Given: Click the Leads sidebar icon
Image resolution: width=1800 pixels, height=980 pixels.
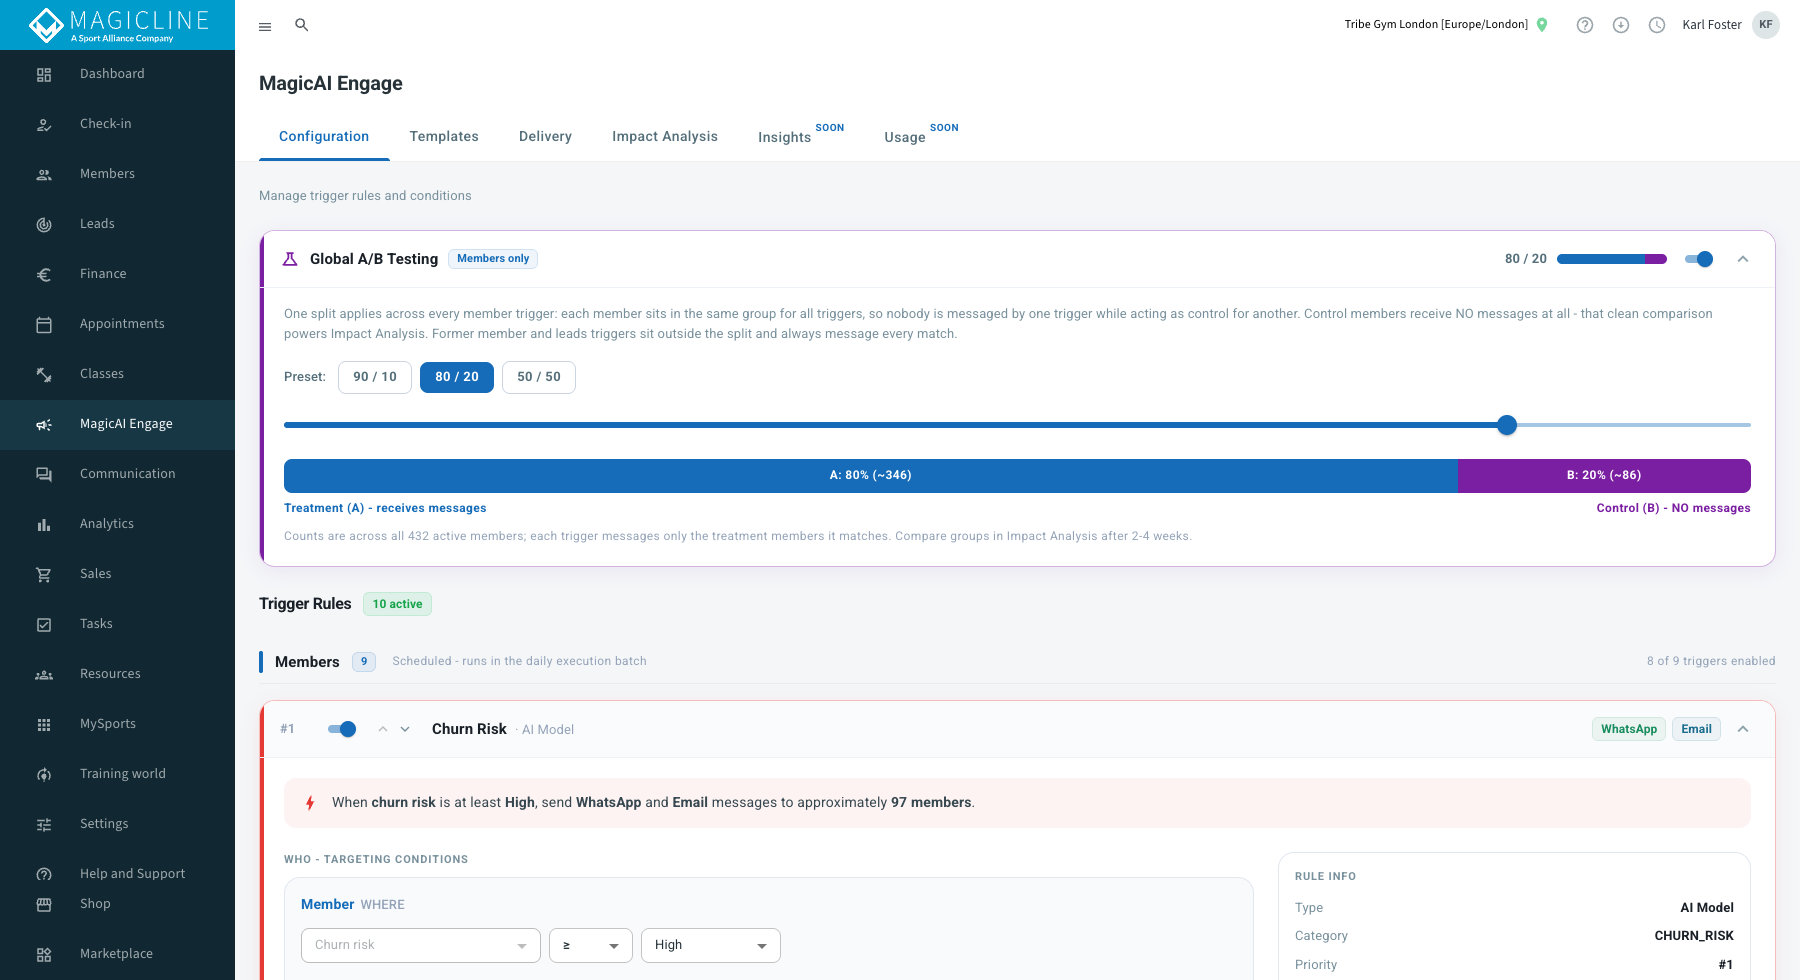Looking at the screenshot, I should [x=44, y=224].
